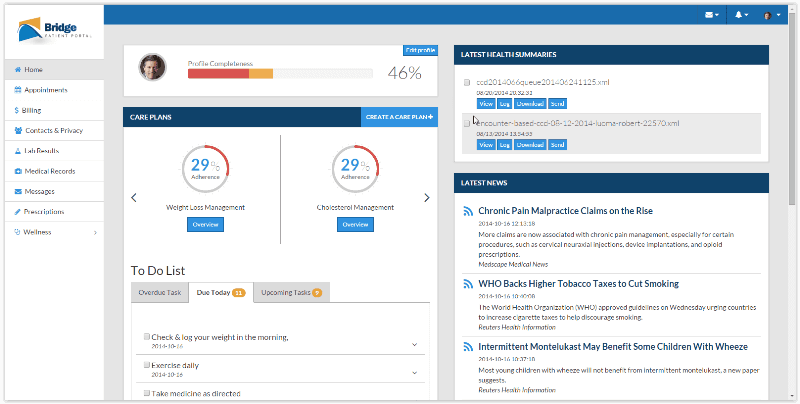Expand the Check & log your weight task
This screenshot has width=800, height=404.
[414, 344]
